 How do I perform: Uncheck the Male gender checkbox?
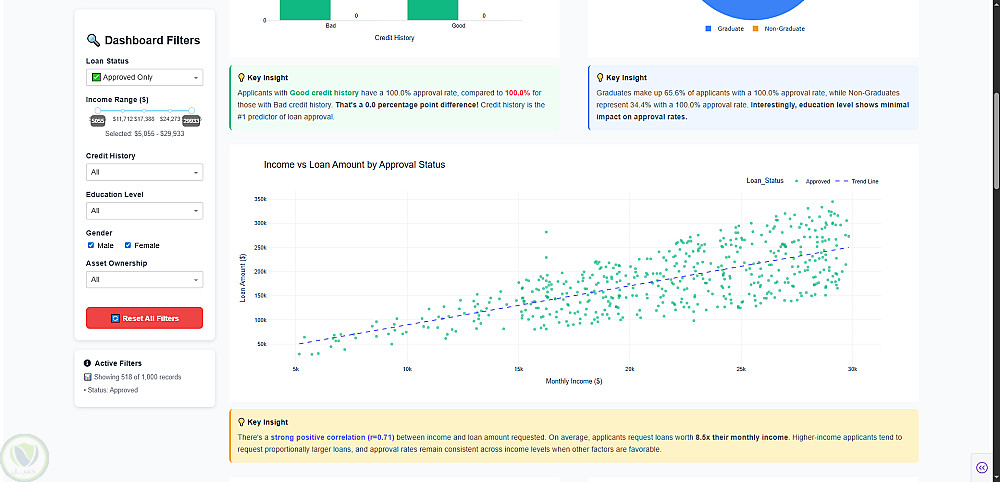click(x=91, y=245)
